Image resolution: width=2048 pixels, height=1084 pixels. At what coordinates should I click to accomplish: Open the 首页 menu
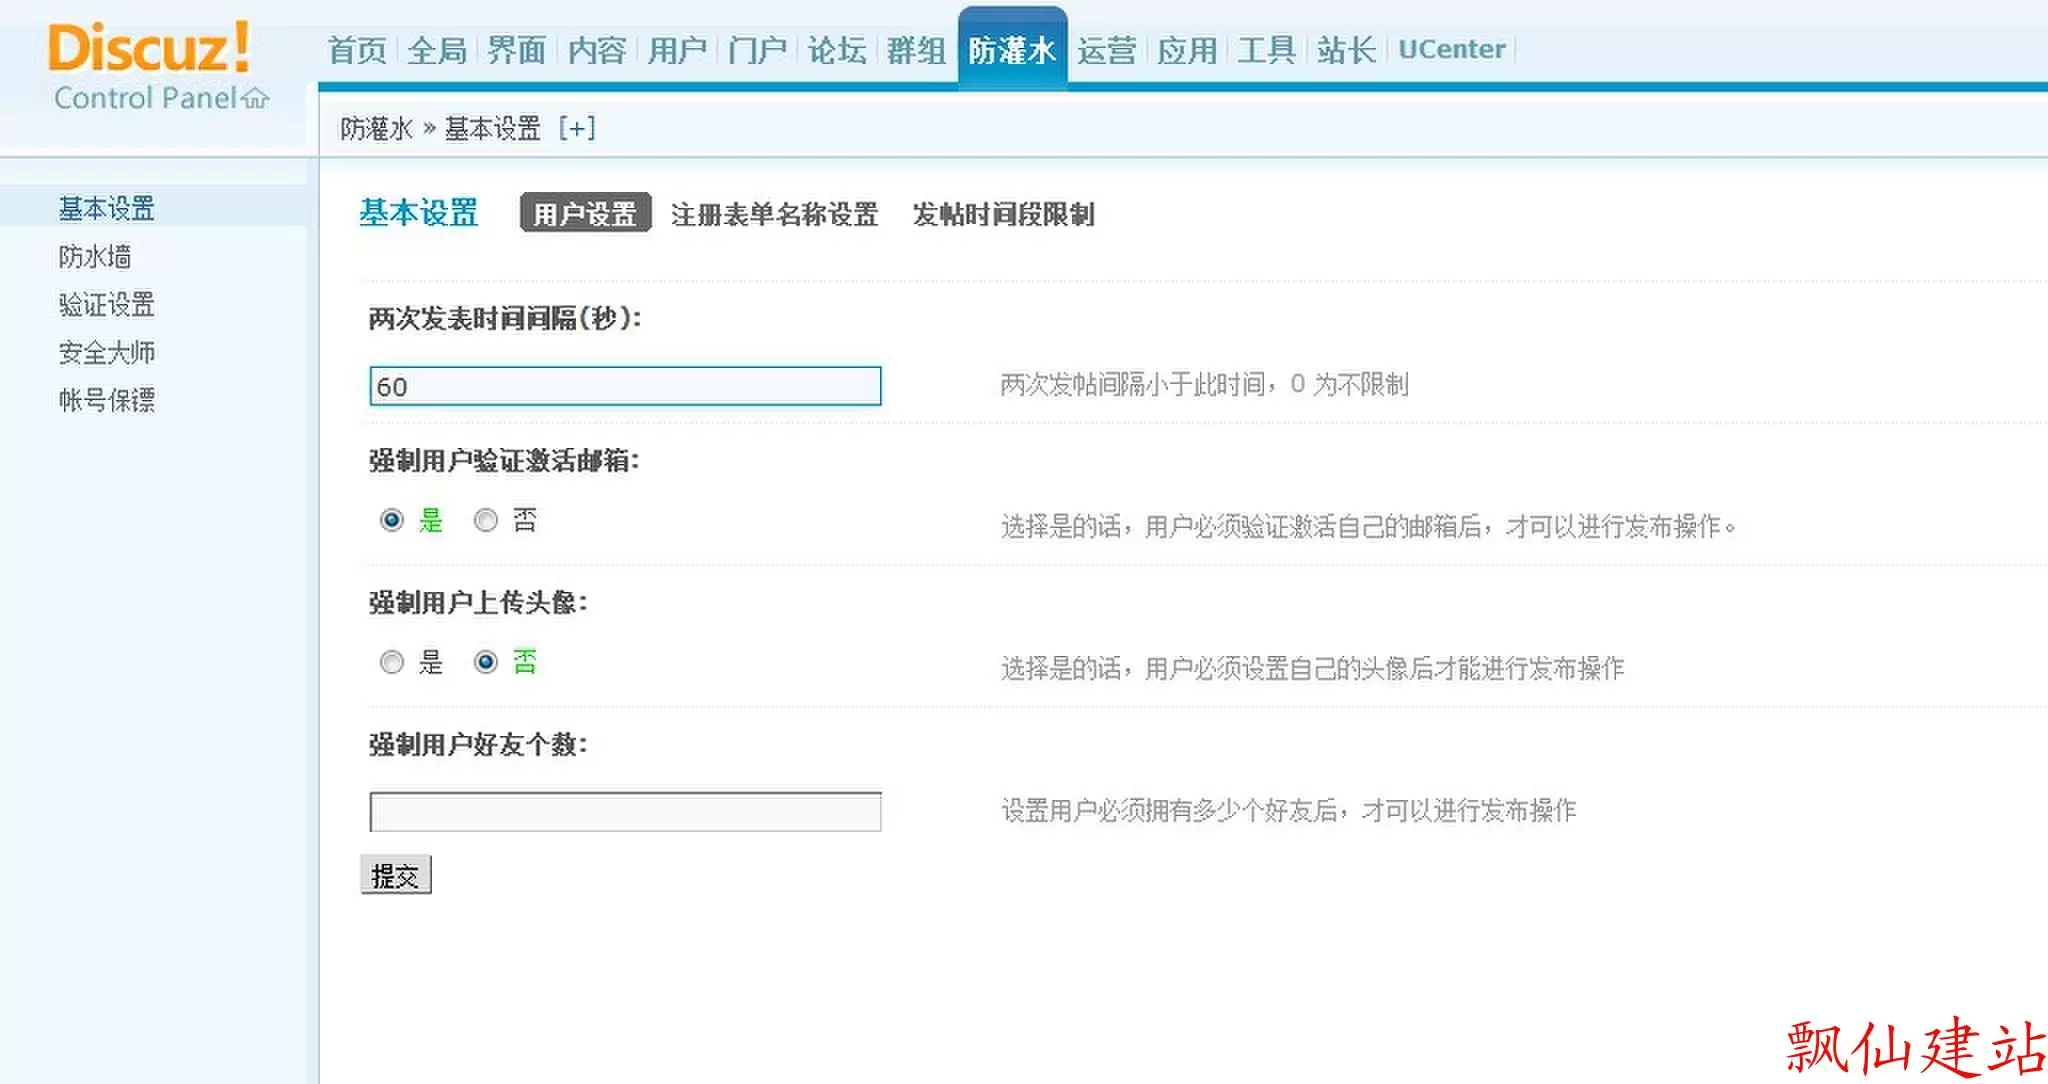[357, 50]
